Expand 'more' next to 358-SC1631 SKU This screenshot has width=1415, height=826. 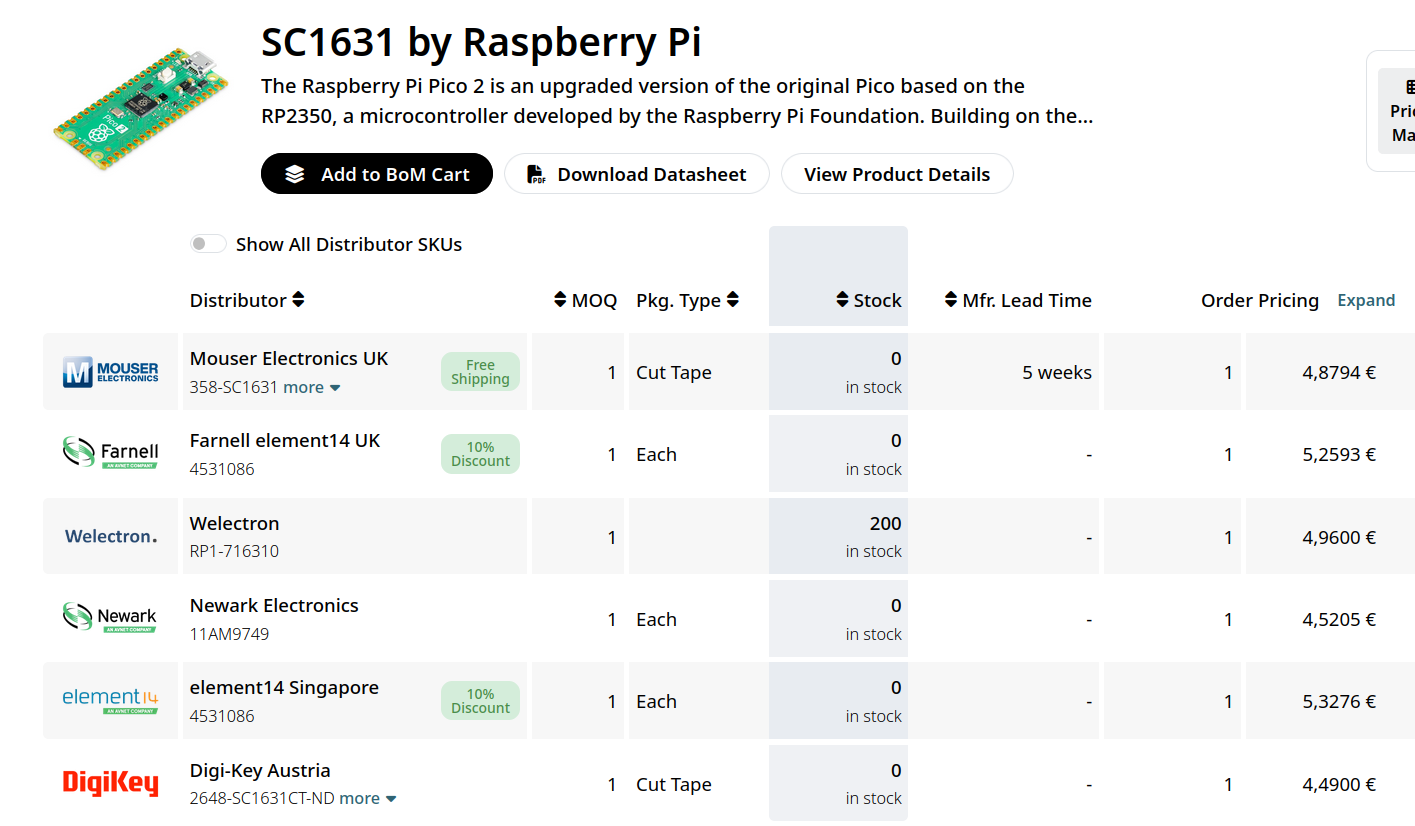(x=312, y=387)
